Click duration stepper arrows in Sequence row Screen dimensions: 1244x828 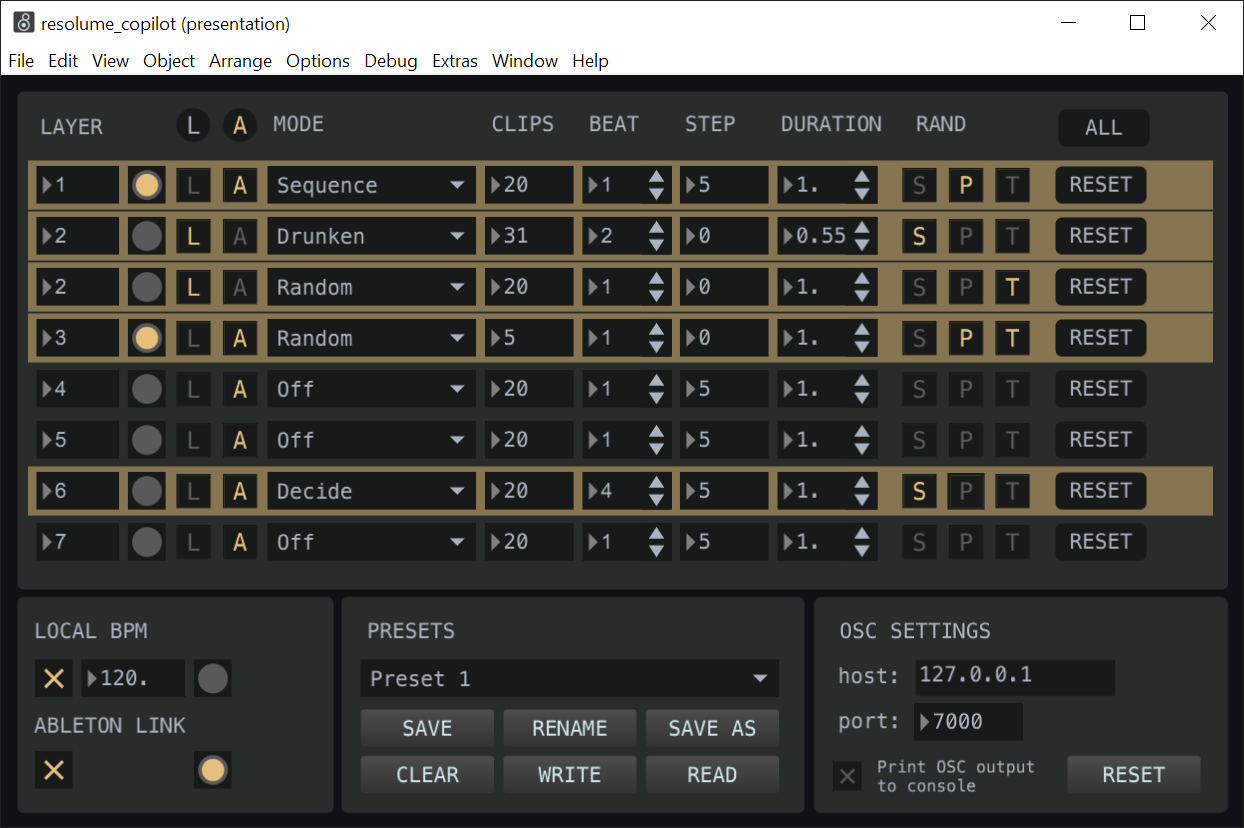point(862,185)
